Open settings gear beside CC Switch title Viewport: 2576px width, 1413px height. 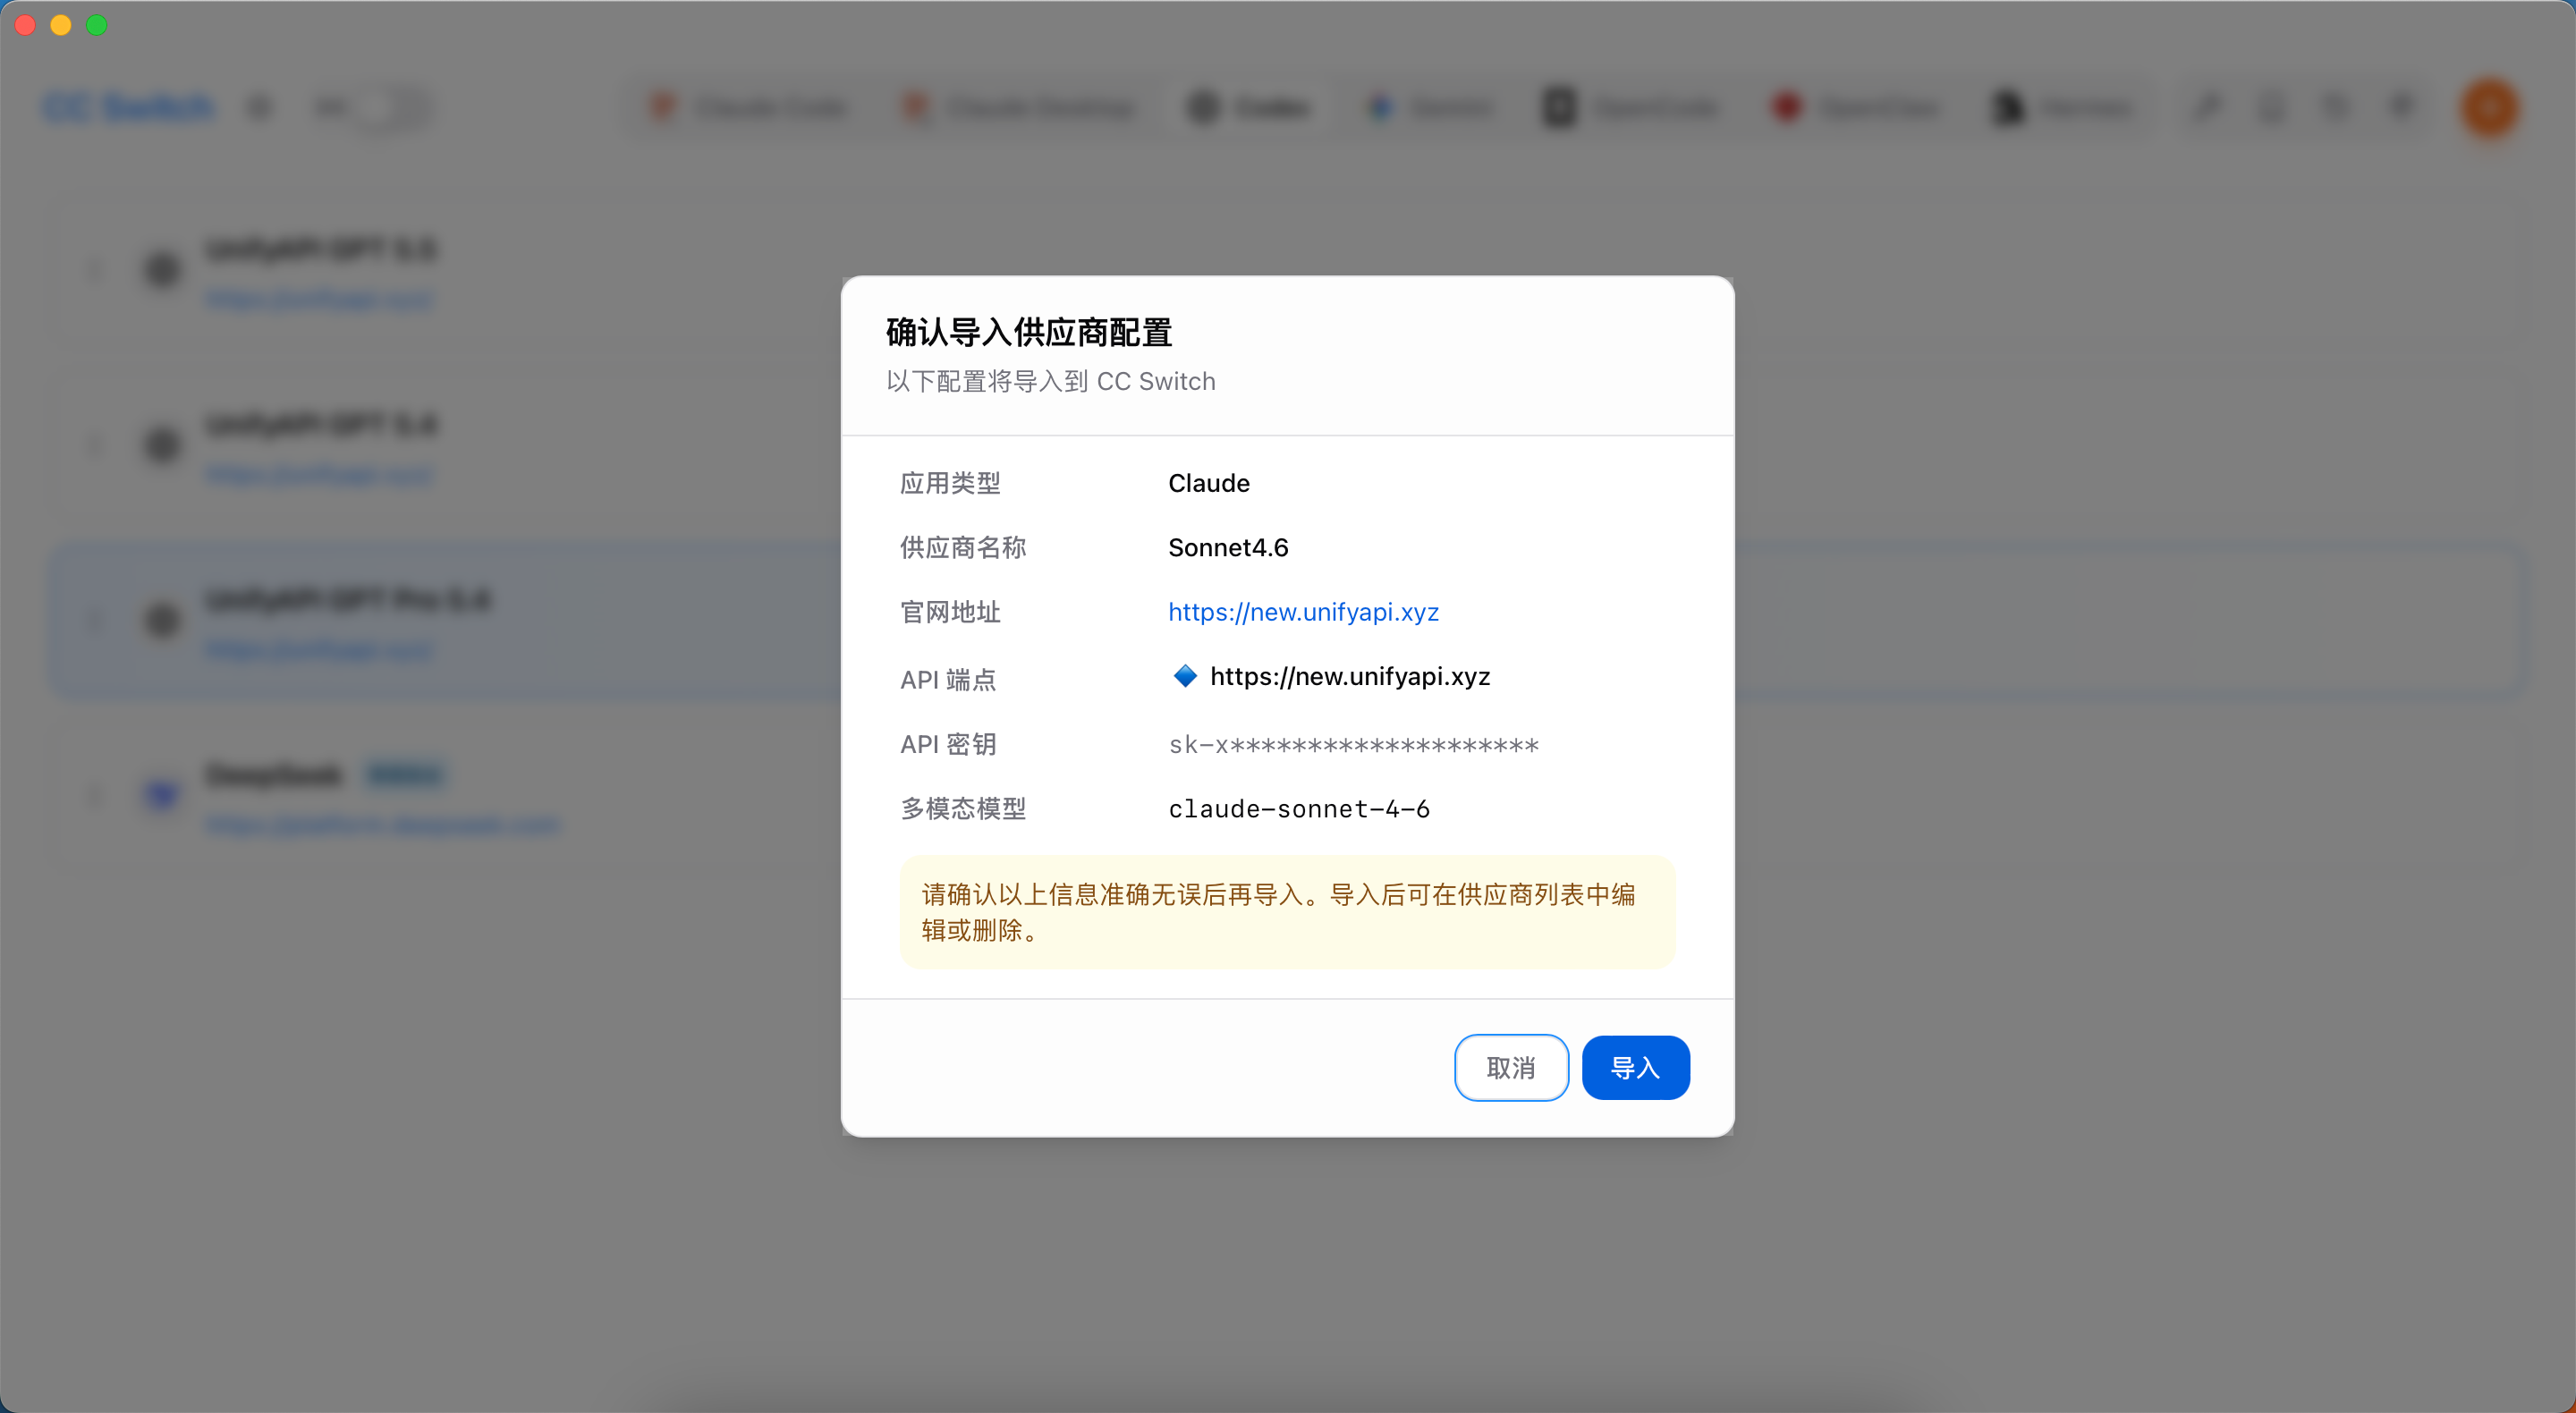pos(259,107)
